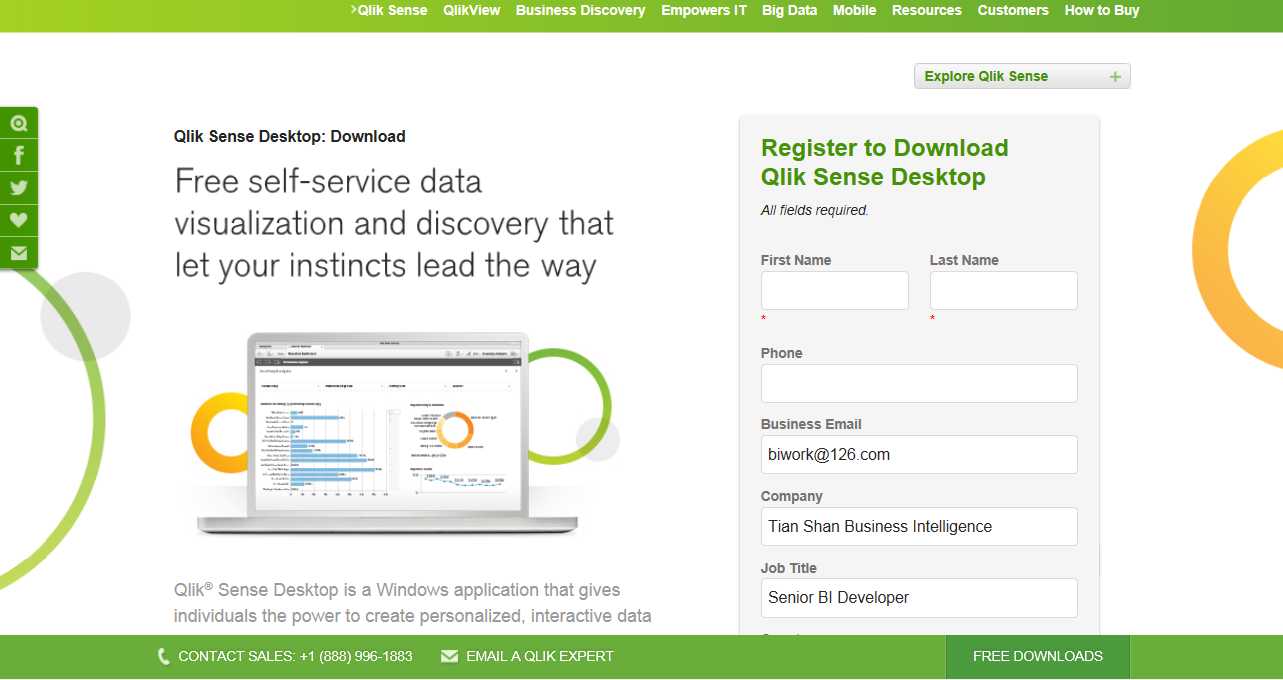Click the Free Downloads button
The height and width of the screenshot is (680, 1283).
[x=1038, y=657]
